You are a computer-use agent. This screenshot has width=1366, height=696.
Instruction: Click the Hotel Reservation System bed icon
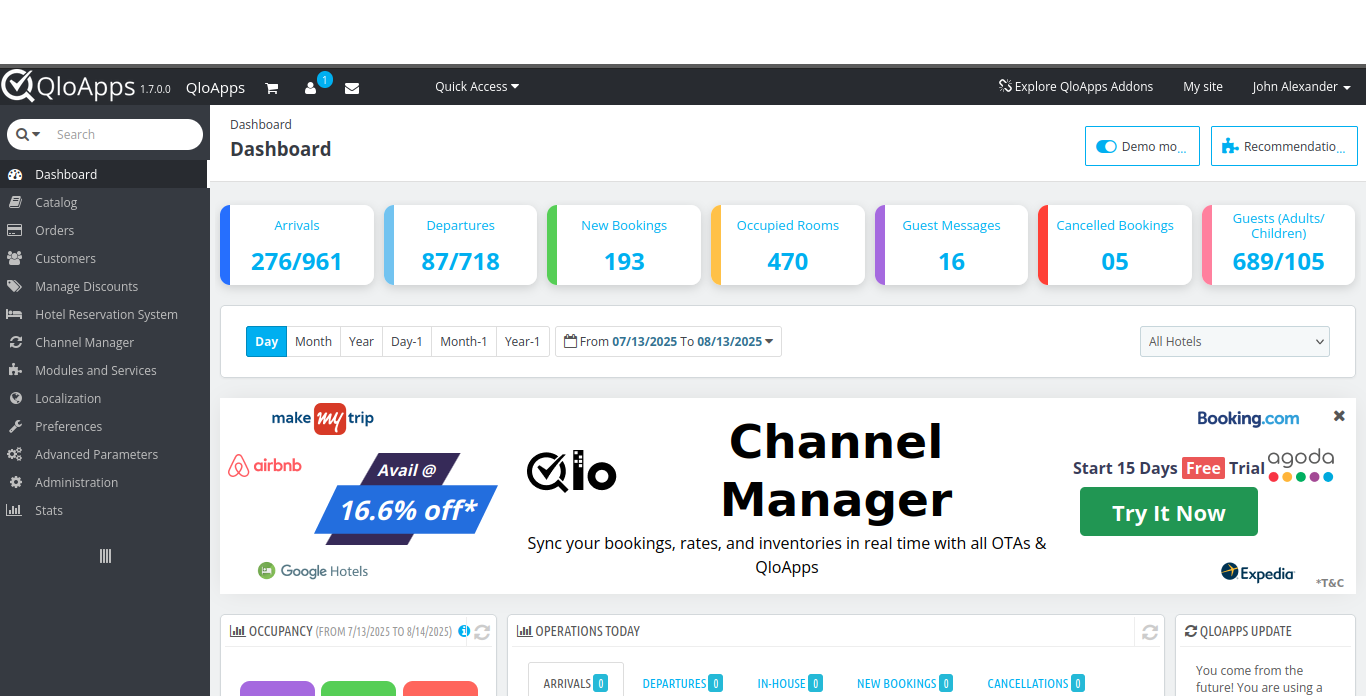click(x=14, y=314)
